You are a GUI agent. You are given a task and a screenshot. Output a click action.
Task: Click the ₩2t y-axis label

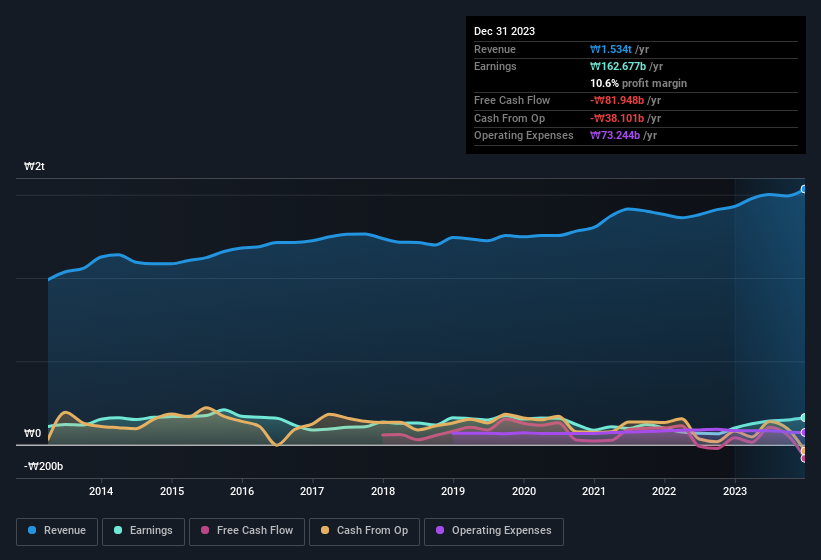pos(34,166)
